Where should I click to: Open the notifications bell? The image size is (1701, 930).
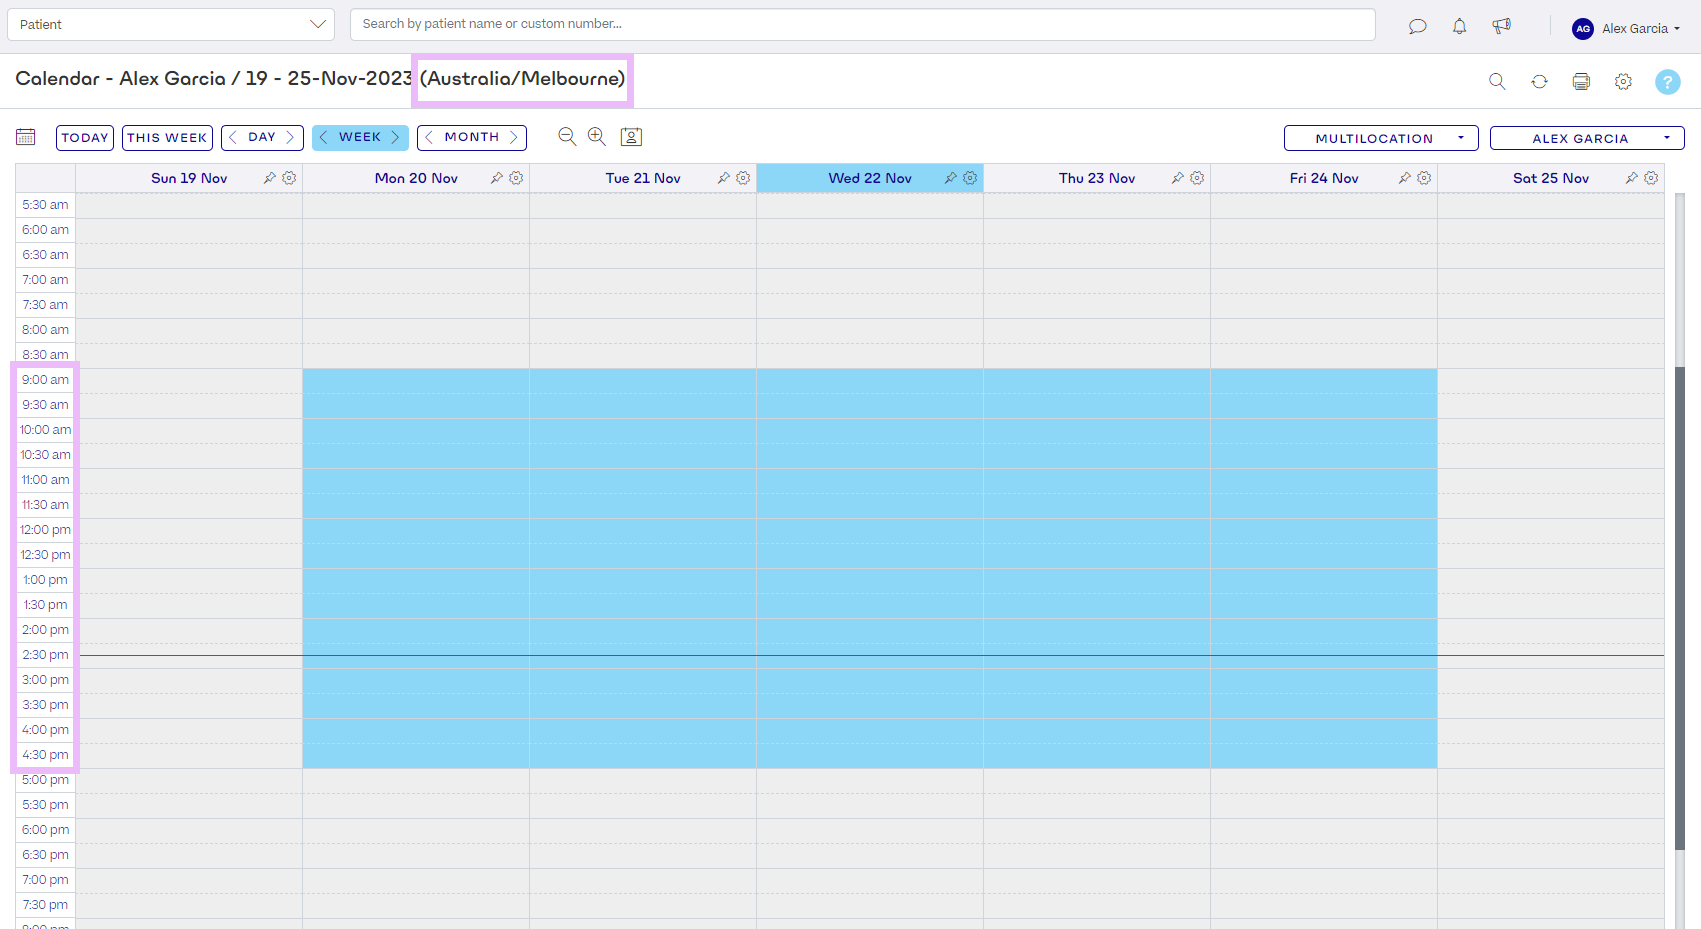[1459, 27]
